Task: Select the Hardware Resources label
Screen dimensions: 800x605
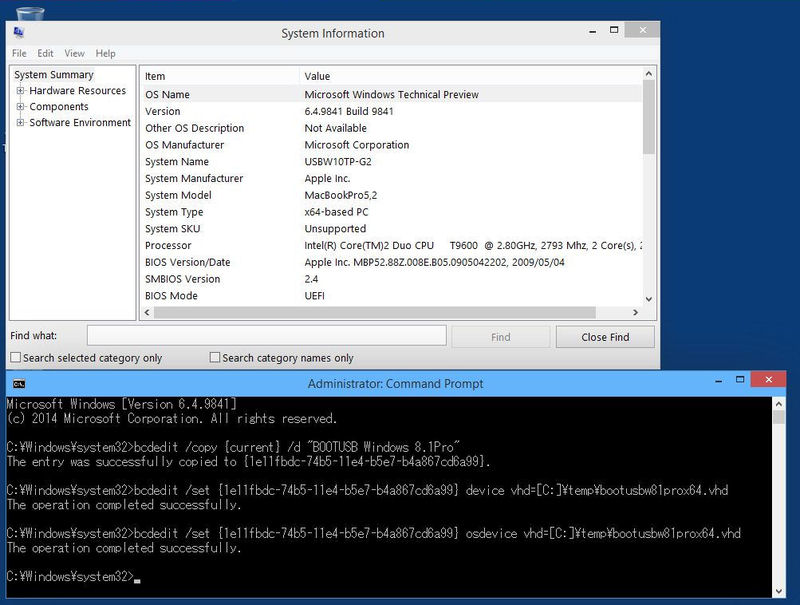Action: (x=78, y=91)
